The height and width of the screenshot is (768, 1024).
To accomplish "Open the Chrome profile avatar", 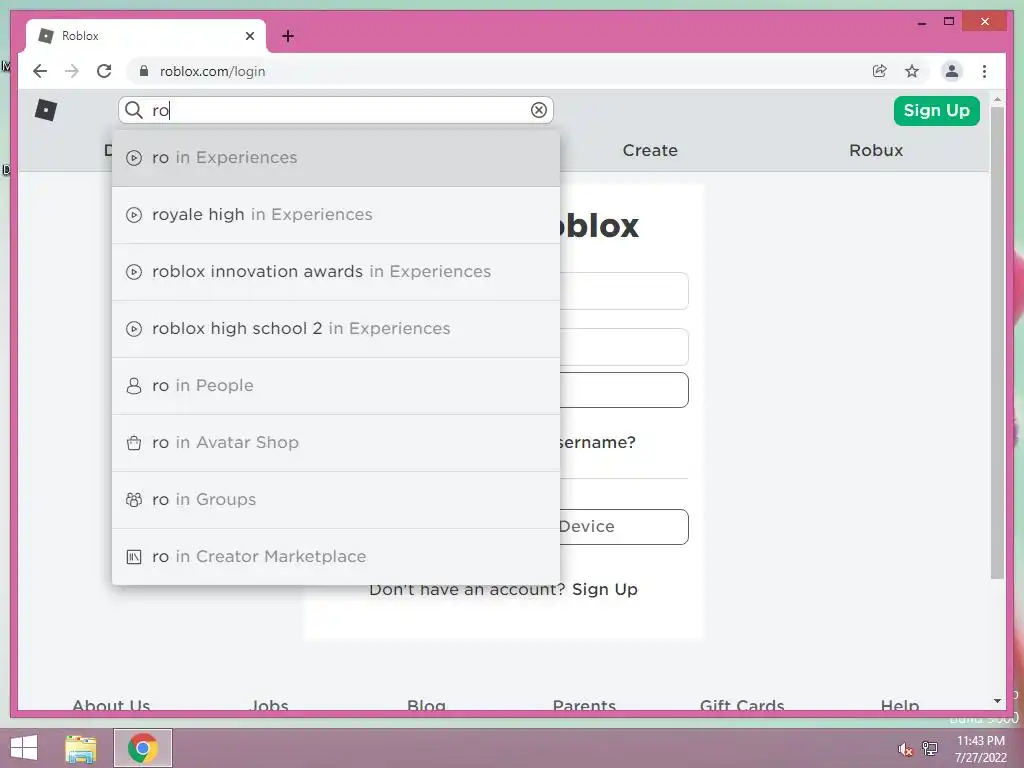I will 952,71.
